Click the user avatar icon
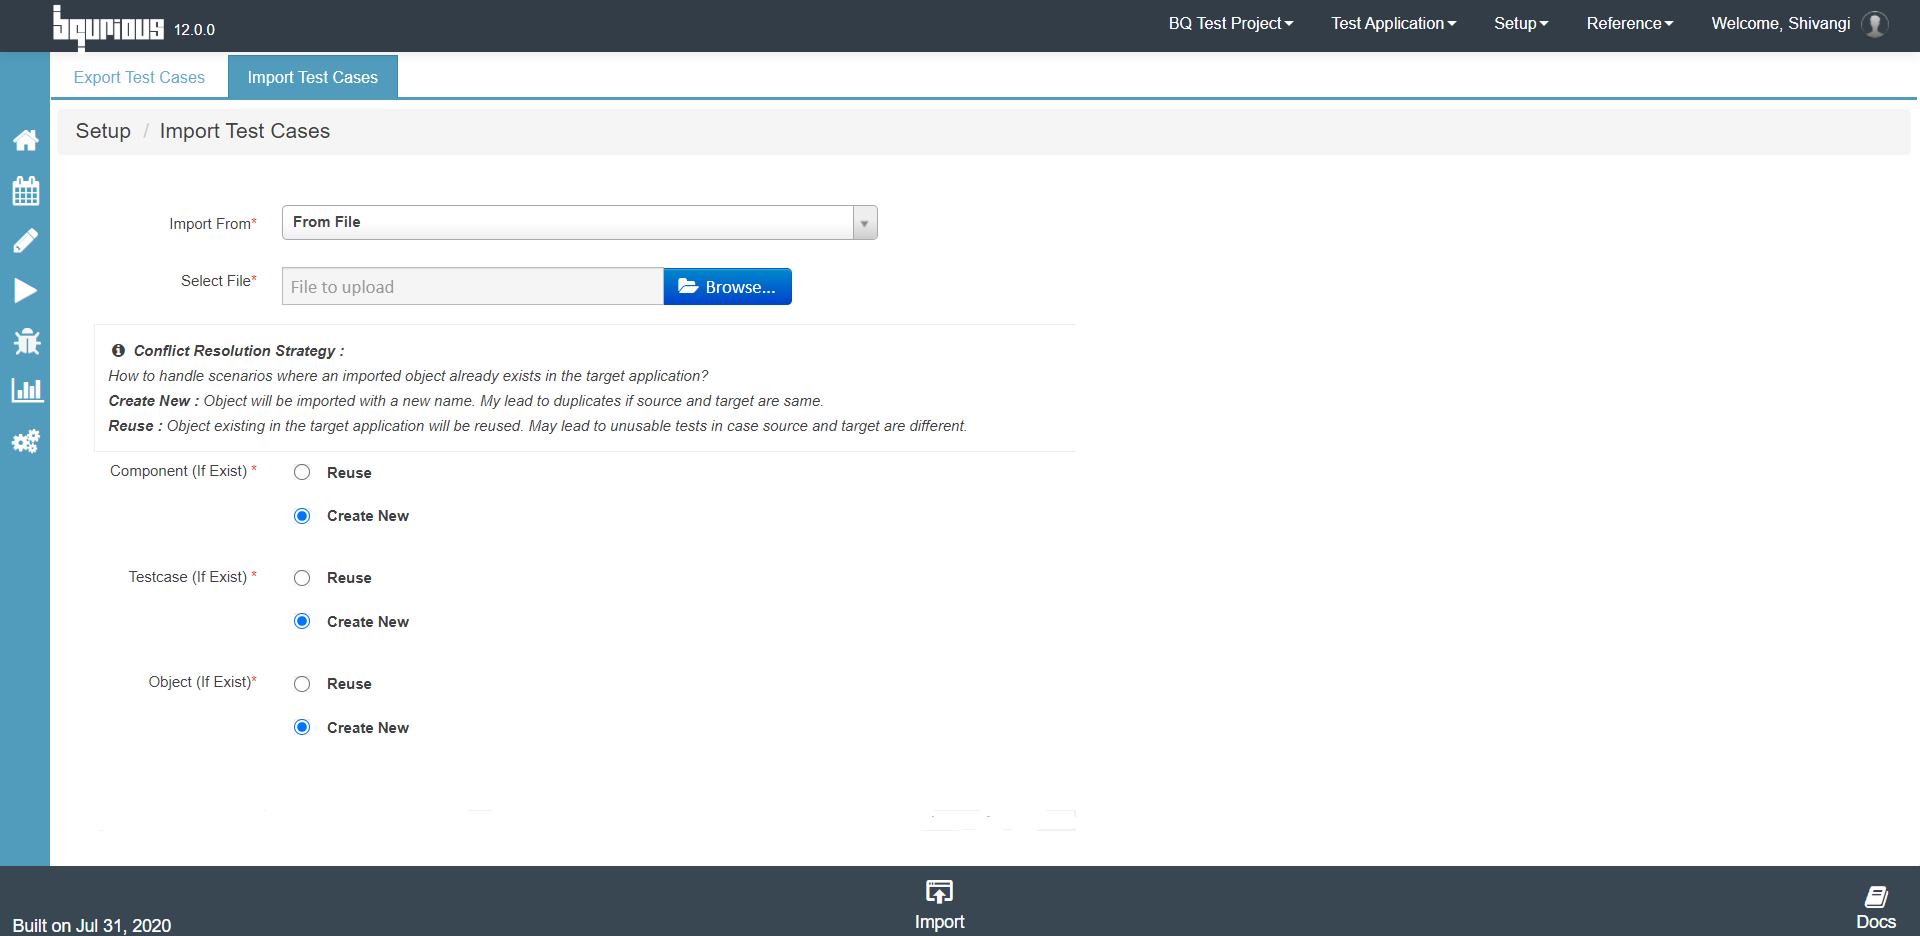The height and width of the screenshot is (936, 1920). [x=1875, y=24]
